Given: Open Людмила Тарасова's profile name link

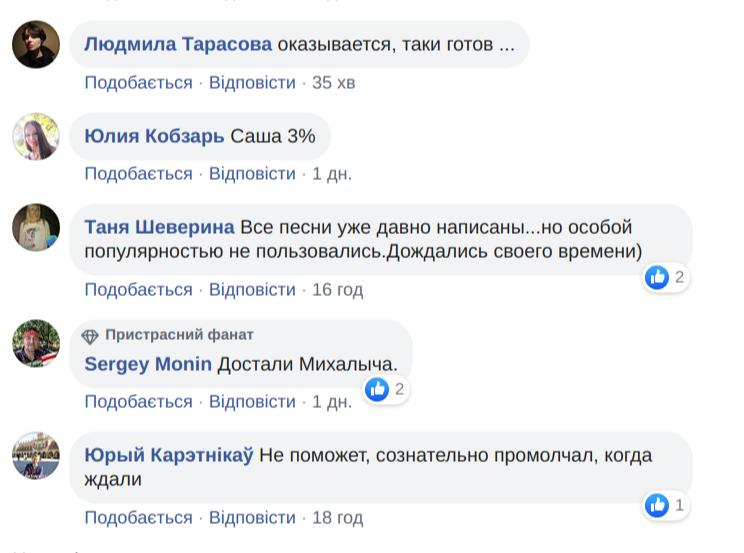Looking at the screenshot, I should click(x=178, y=45).
